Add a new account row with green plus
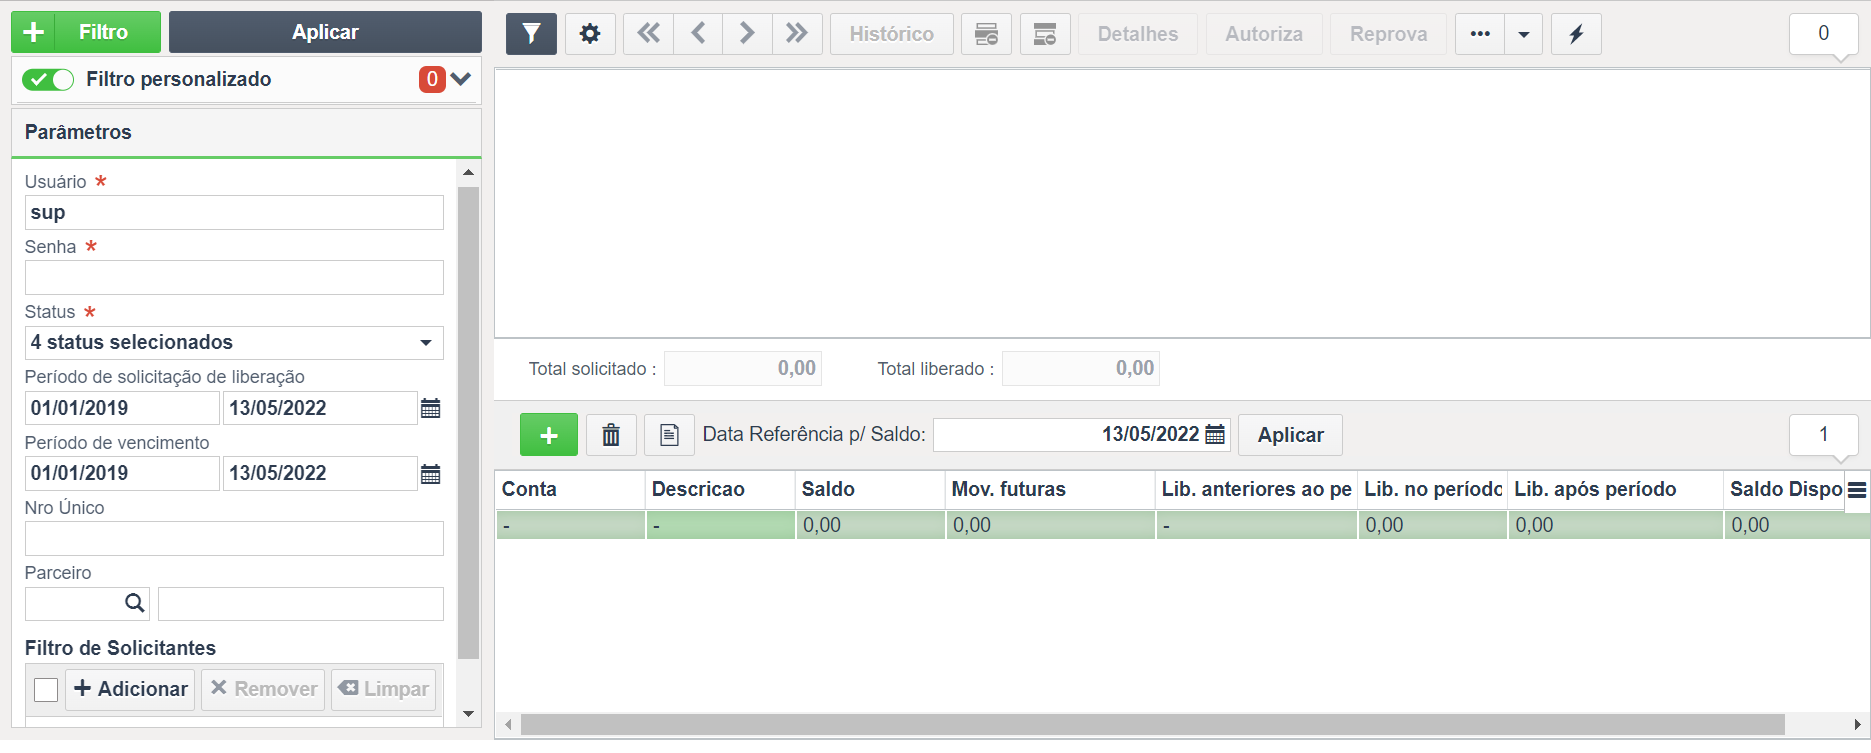The width and height of the screenshot is (1871, 753). pyautogui.click(x=549, y=435)
